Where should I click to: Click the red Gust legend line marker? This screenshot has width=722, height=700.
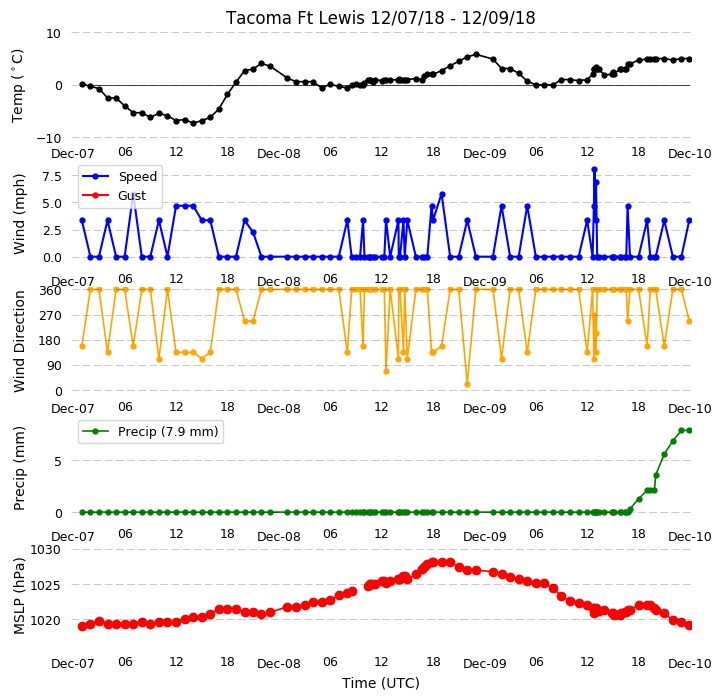95,195
